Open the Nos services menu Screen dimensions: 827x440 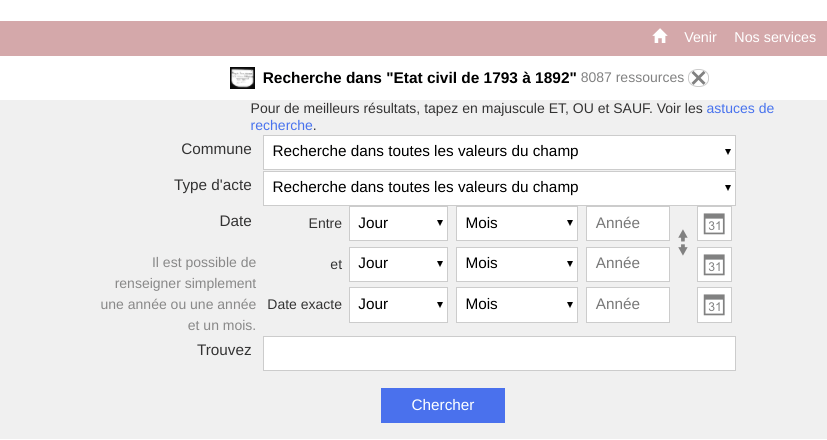(x=775, y=37)
